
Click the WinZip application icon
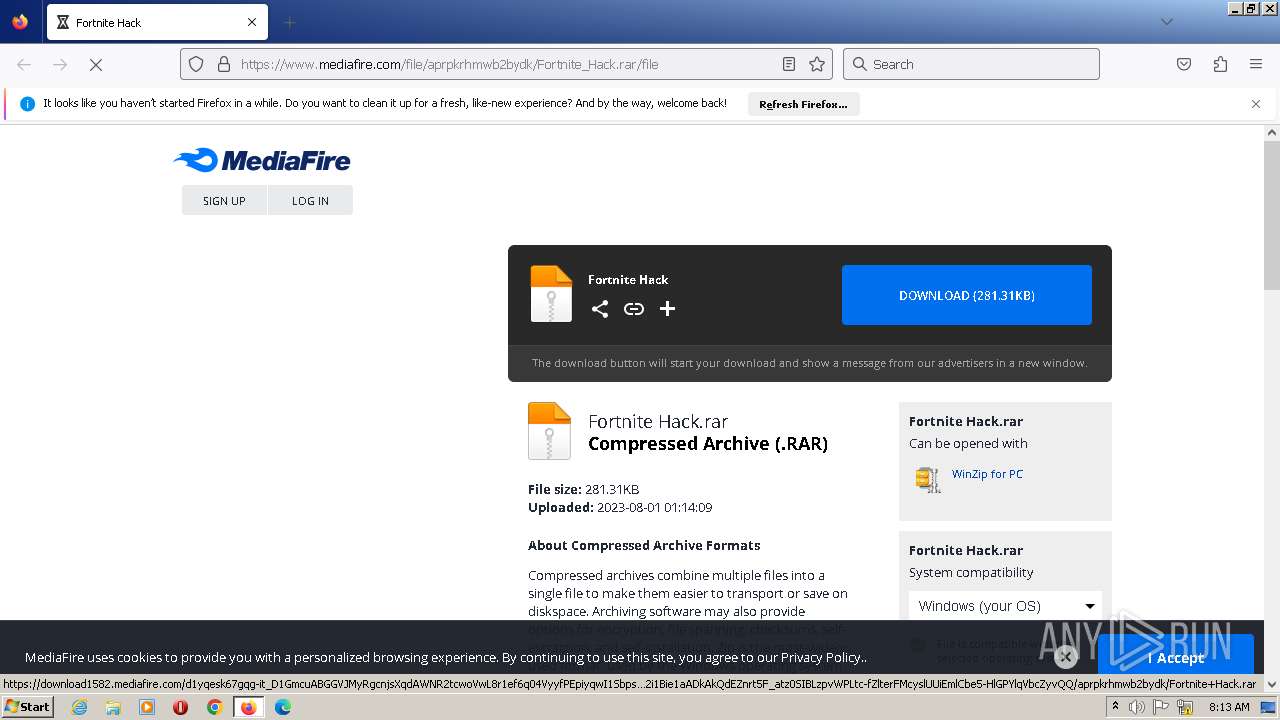coord(928,479)
